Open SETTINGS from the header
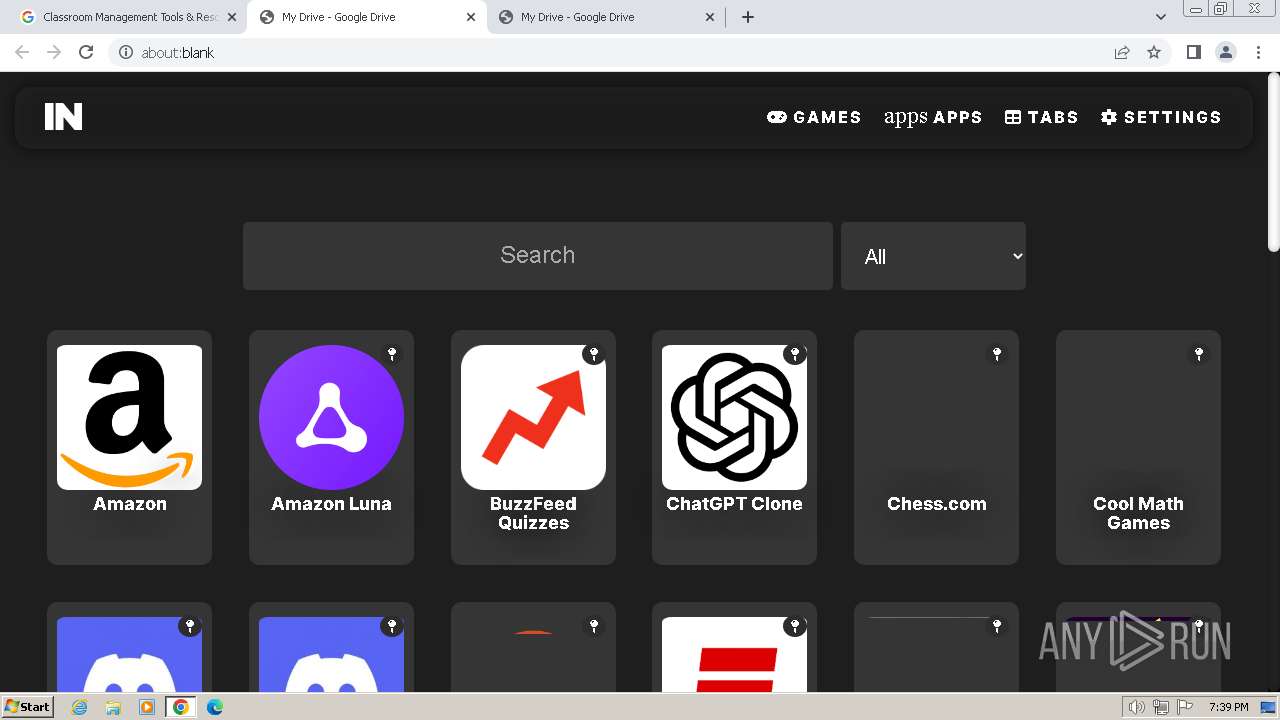 [1161, 117]
